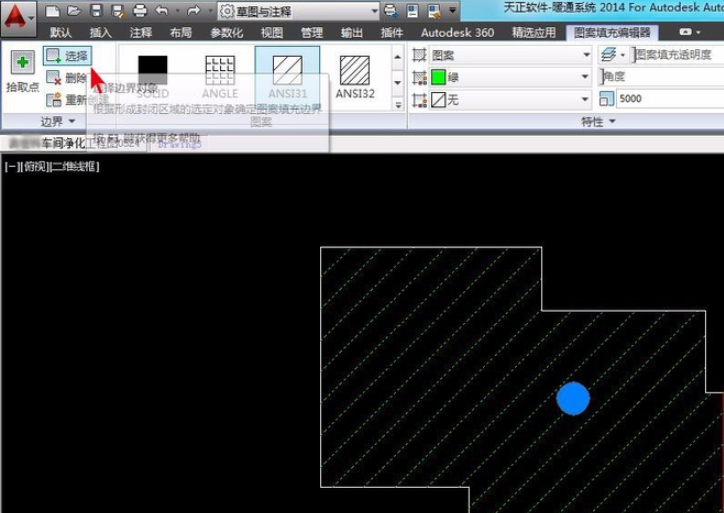Image resolution: width=724 pixels, height=513 pixels.
Task: Open the 草图与注释 workspace dropdown
Action: click(x=298, y=11)
